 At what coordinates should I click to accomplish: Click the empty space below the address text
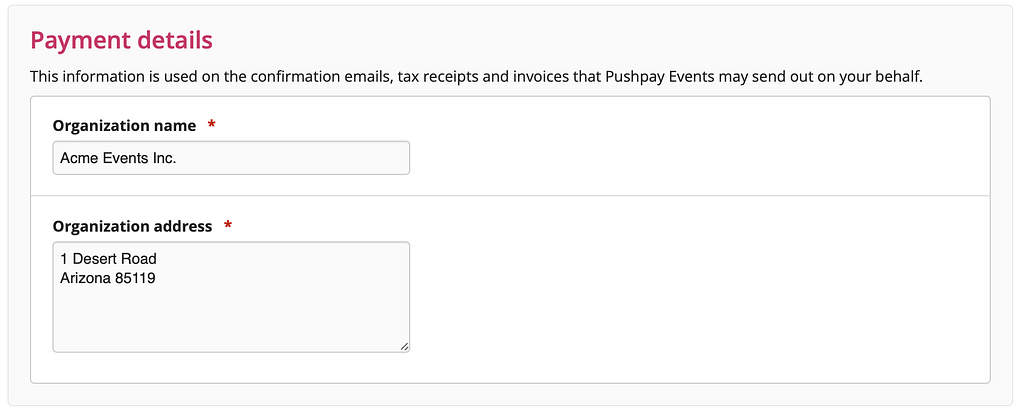(230, 320)
